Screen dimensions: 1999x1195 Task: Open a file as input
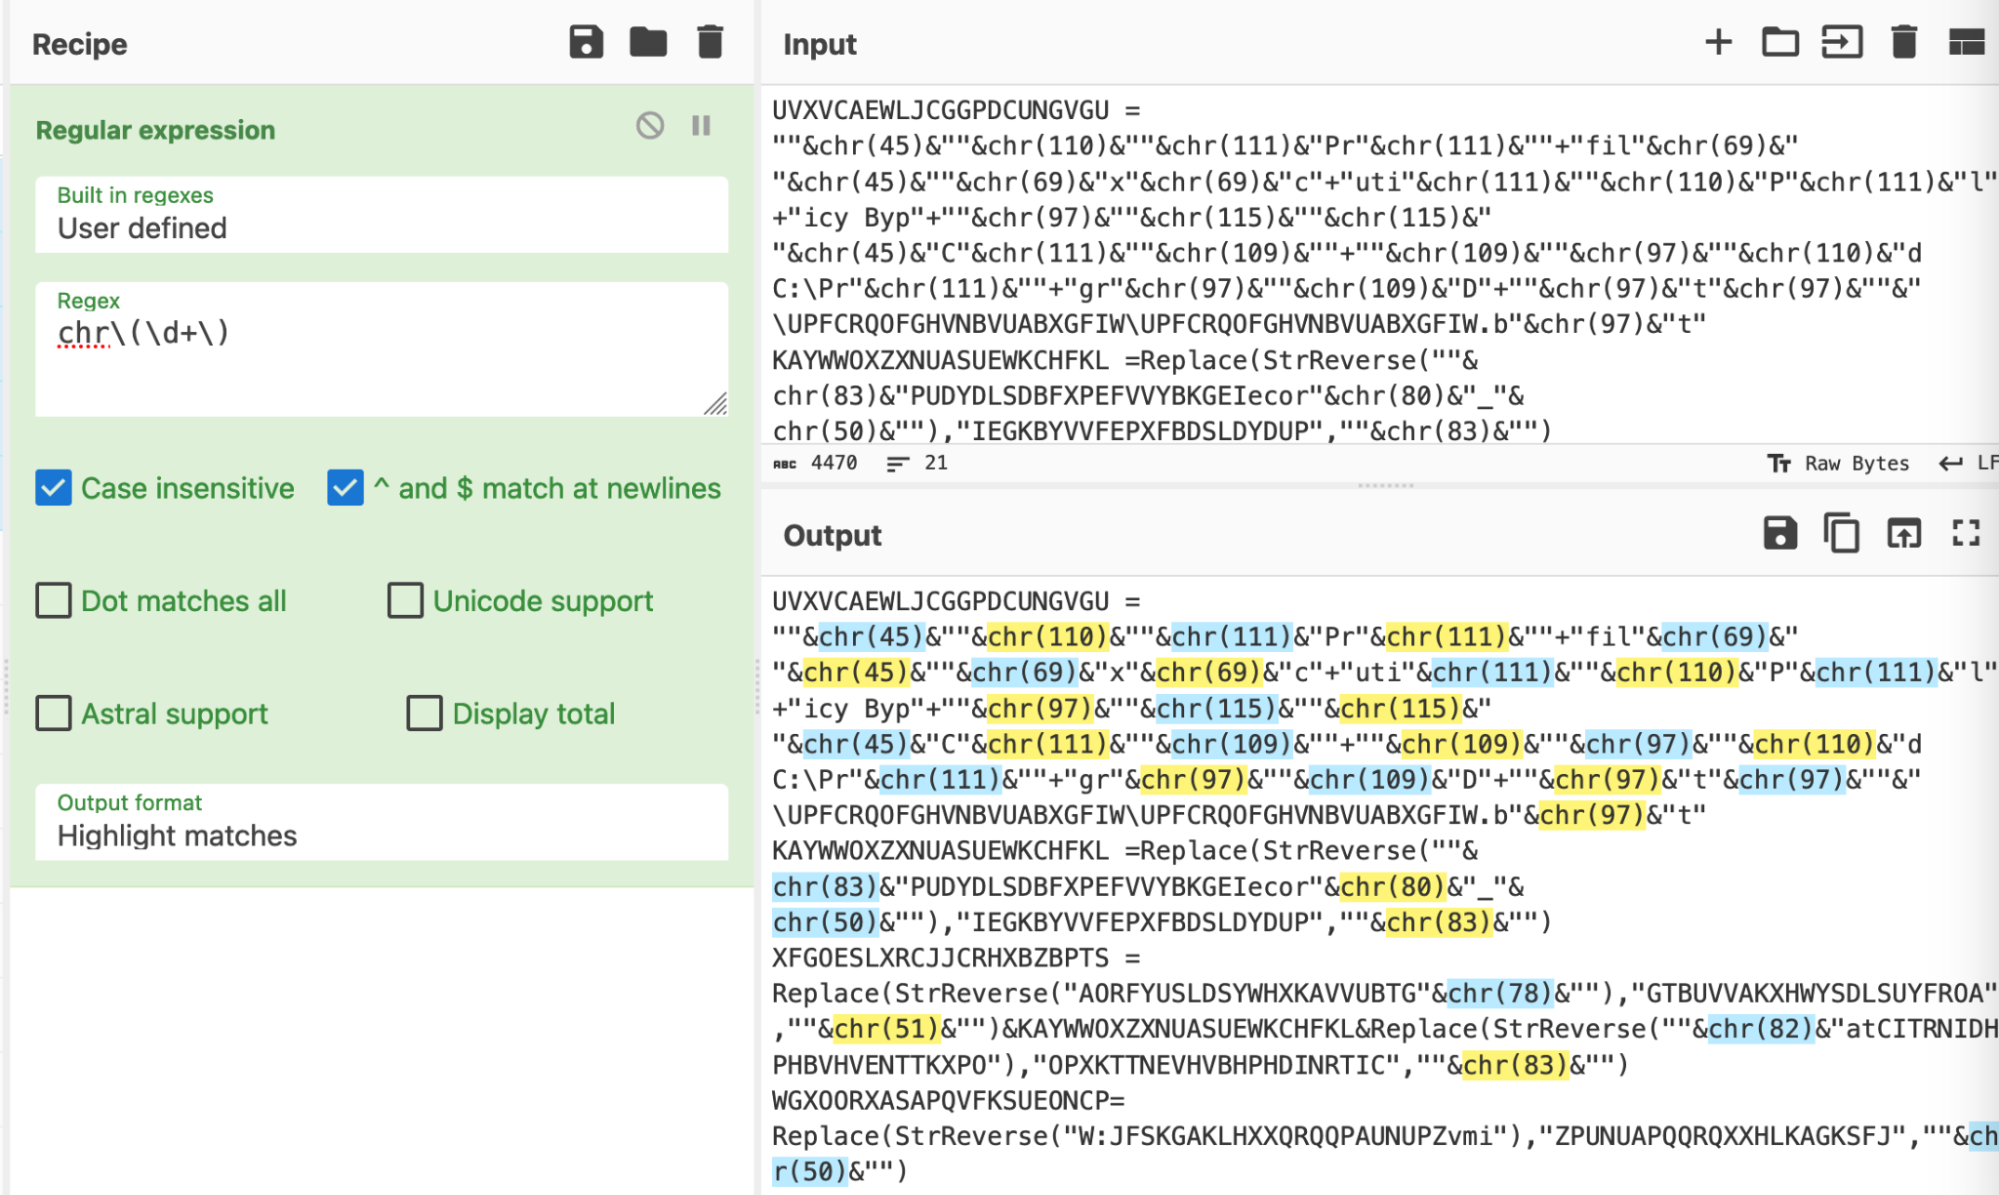coord(1780,42)
